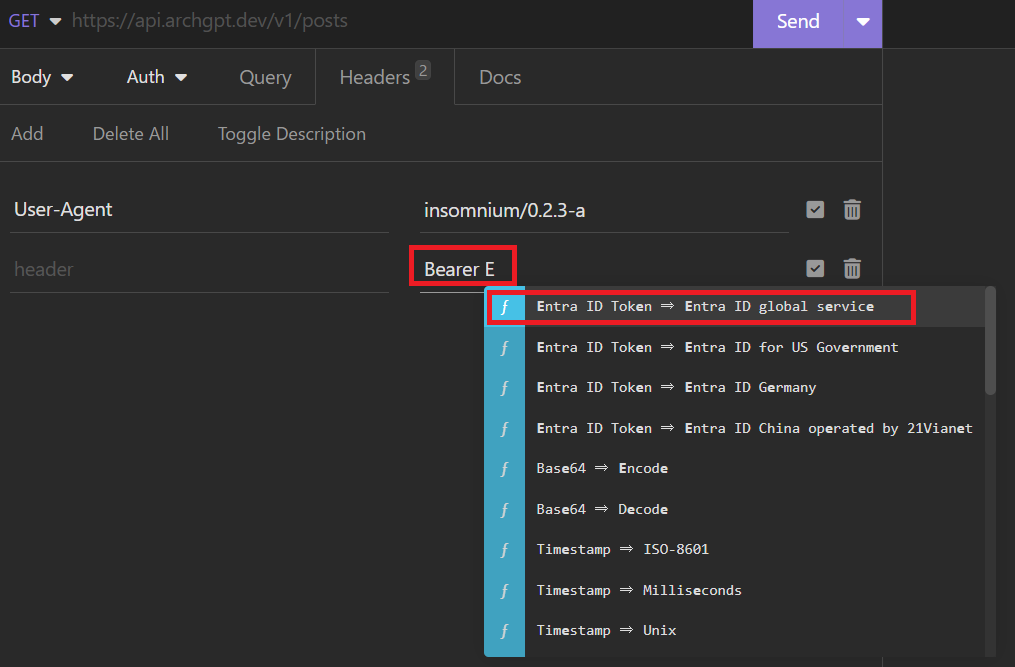Screen dimensions: 1015x667
Task: Switch to the Query tab
Action: coord(265,77)
